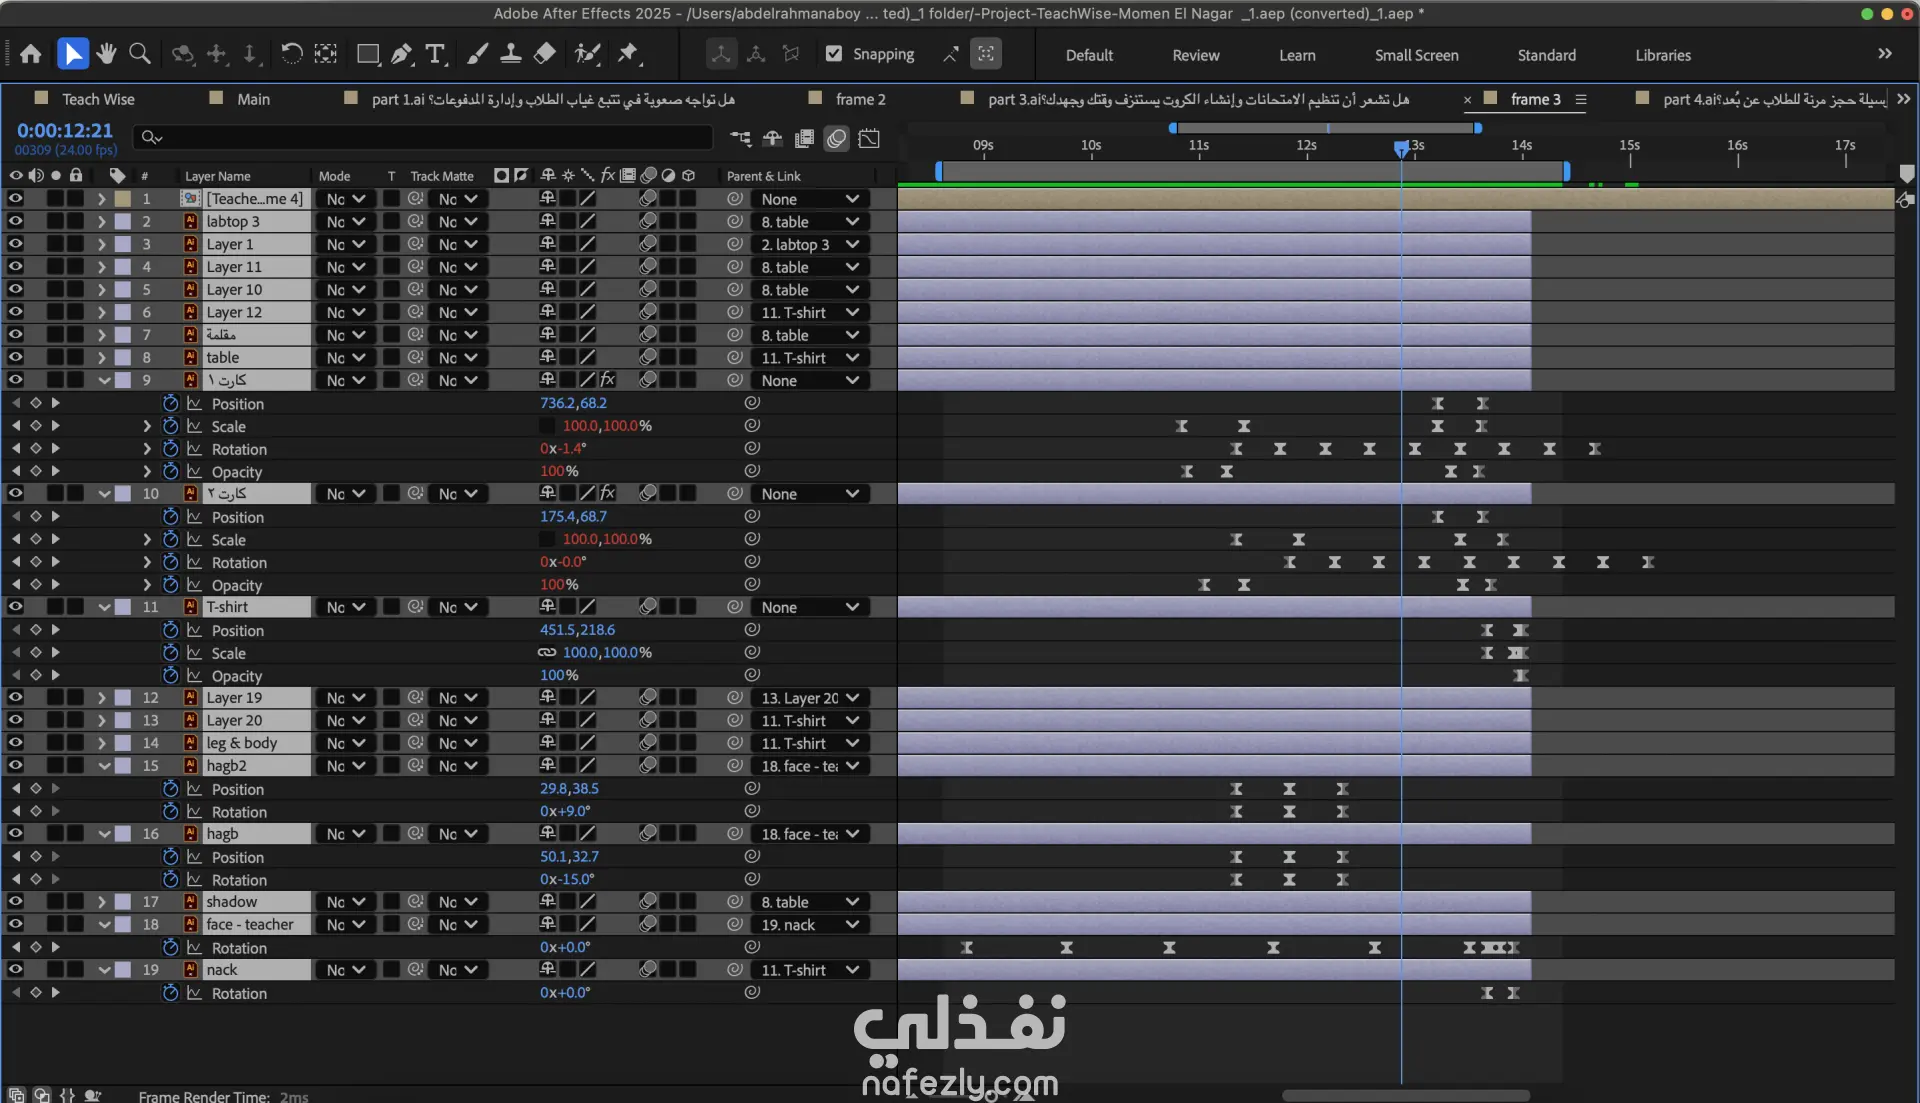Viewport: 1920px width, 1103px height.
Task: Select the Home icon in toolbar
Action: tap(31, 54)
